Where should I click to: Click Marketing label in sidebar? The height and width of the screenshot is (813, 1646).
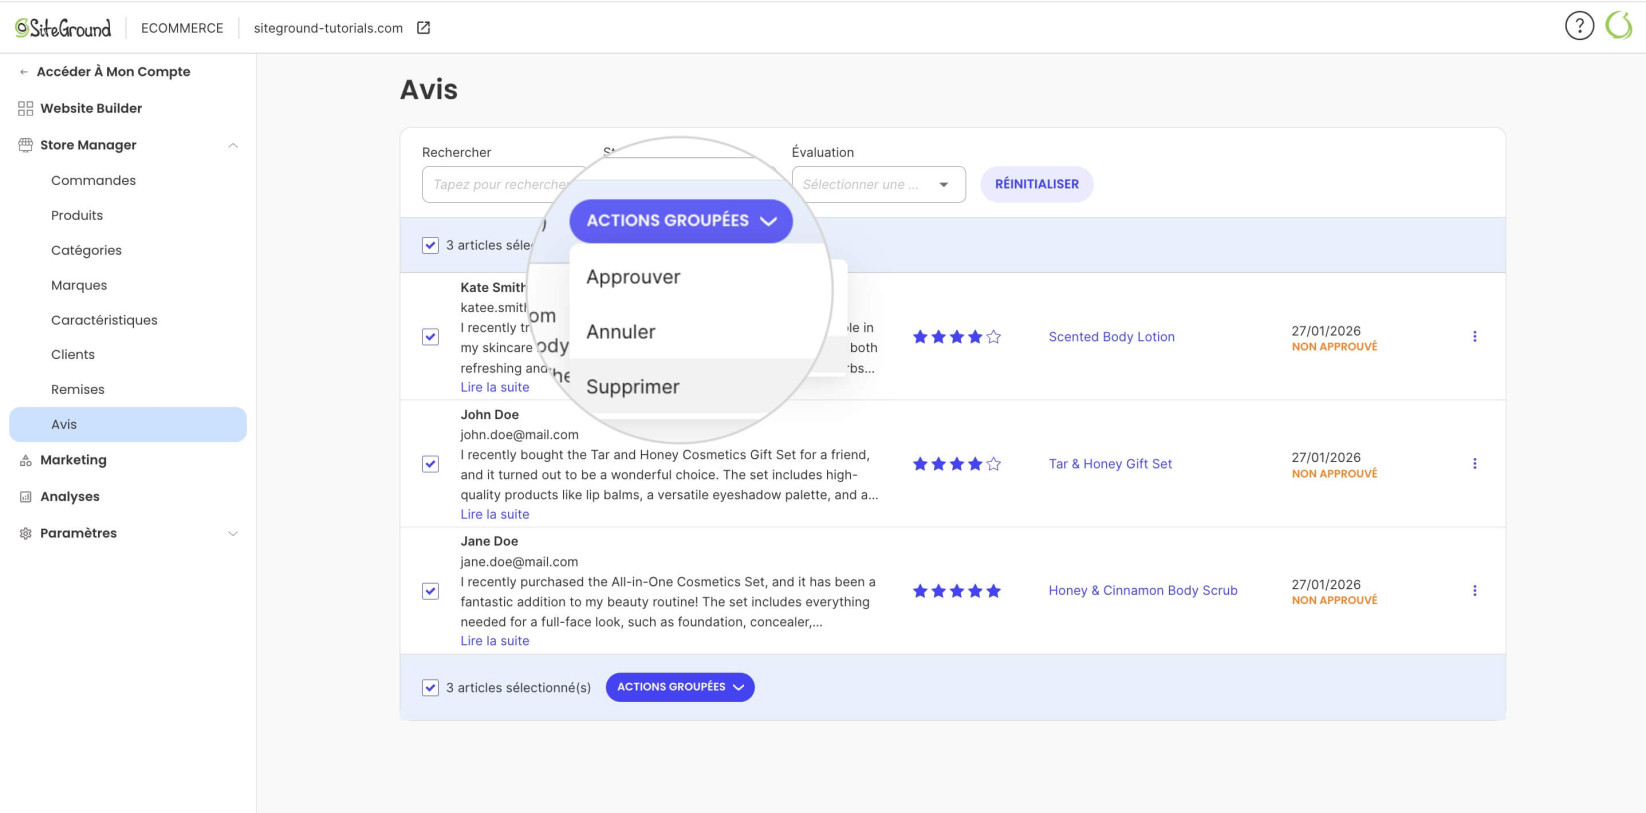(x=73, y=460)
